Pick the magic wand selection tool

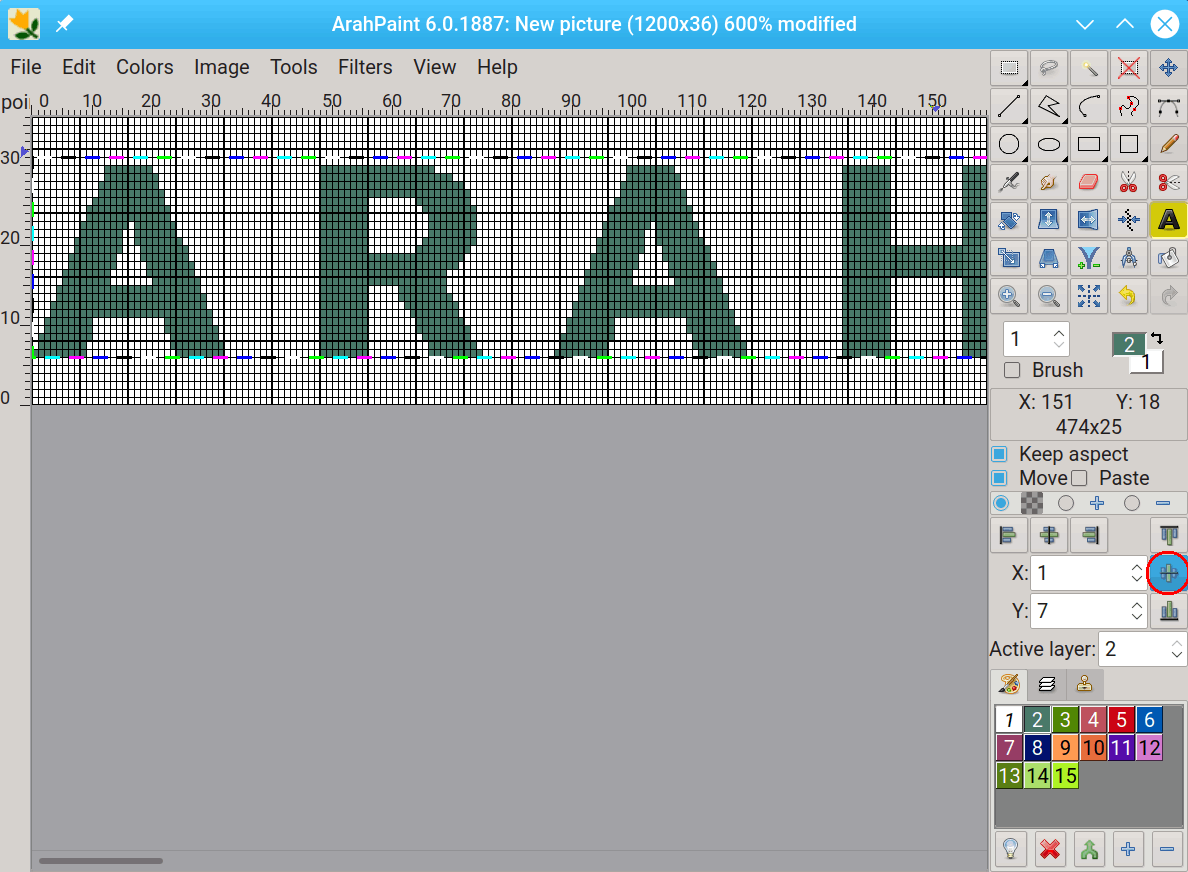point(1089,68)
